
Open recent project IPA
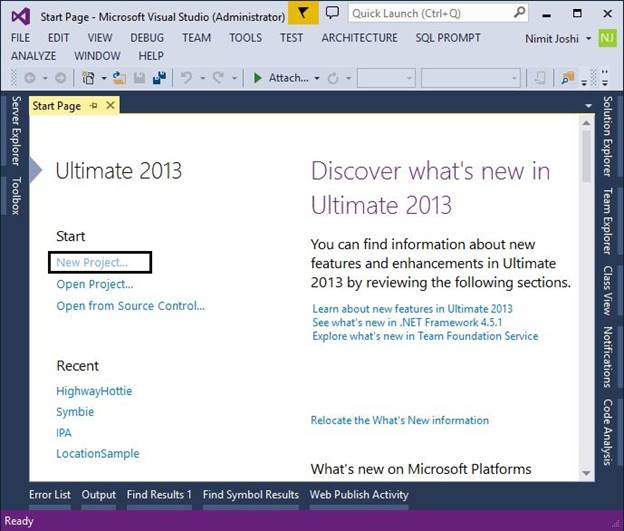[64, 433]
